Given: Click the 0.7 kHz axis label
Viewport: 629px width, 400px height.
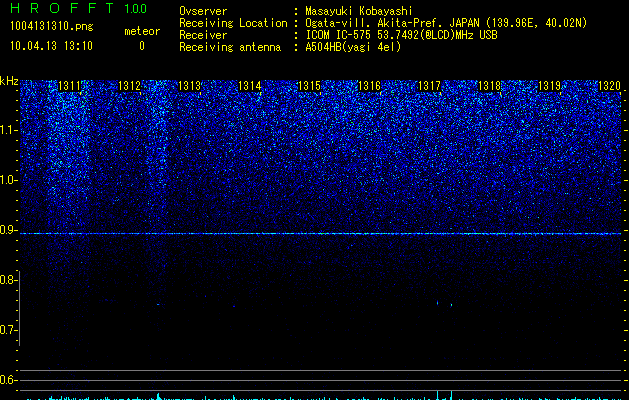Looking at the screenshot, I should point(8,330).
